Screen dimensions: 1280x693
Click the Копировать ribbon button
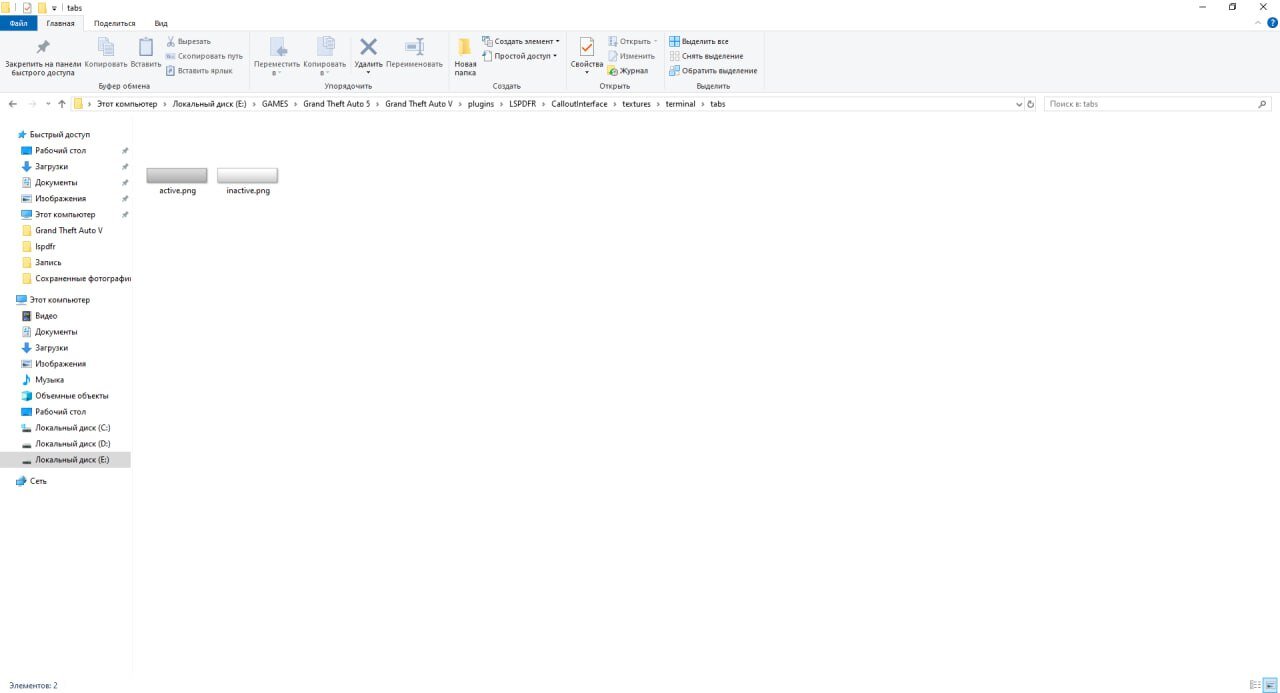click(105, 54)
